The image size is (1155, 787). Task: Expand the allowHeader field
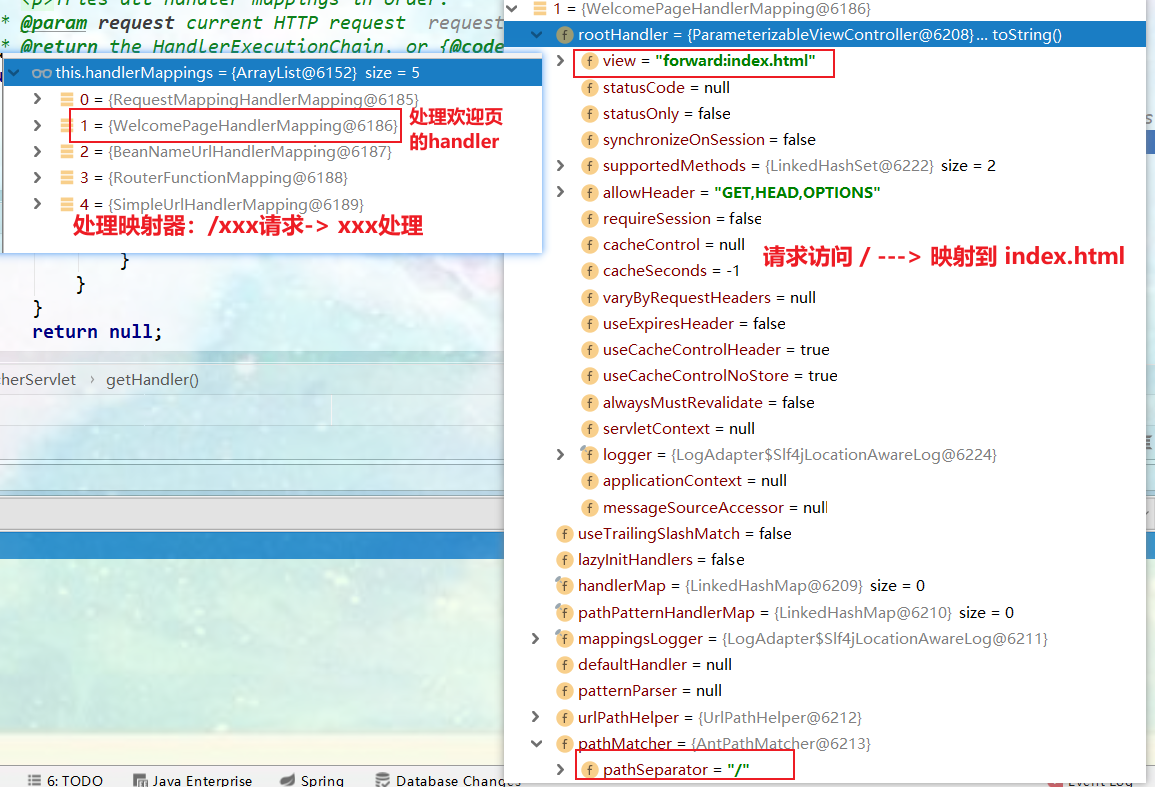[x=560, y=192]
